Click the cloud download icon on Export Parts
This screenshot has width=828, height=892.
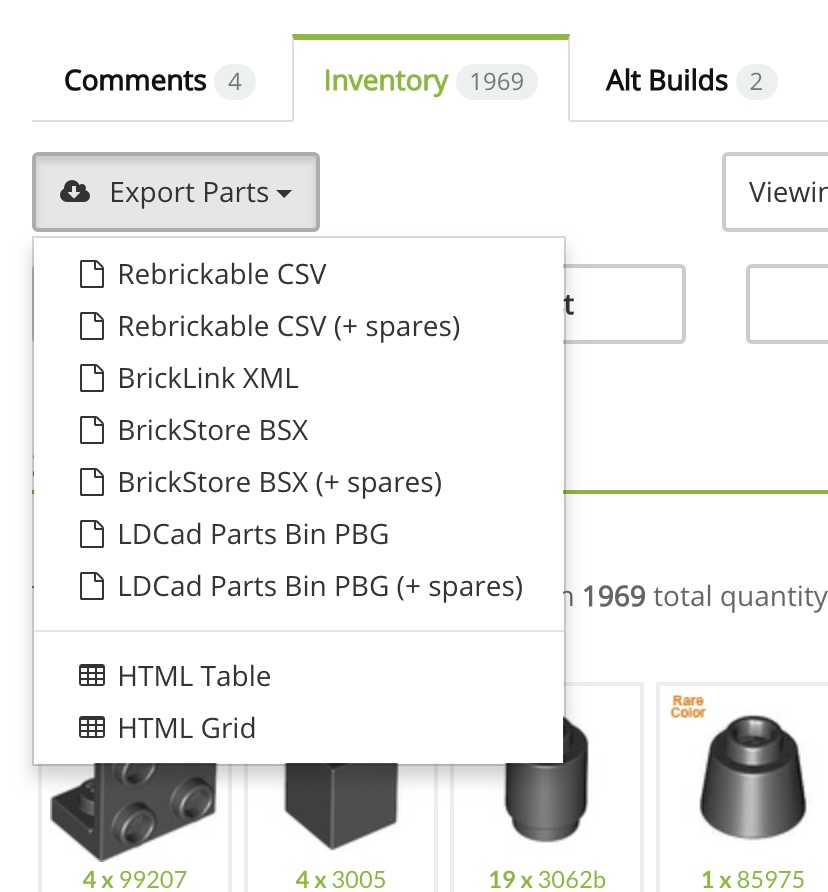(75, 192)
